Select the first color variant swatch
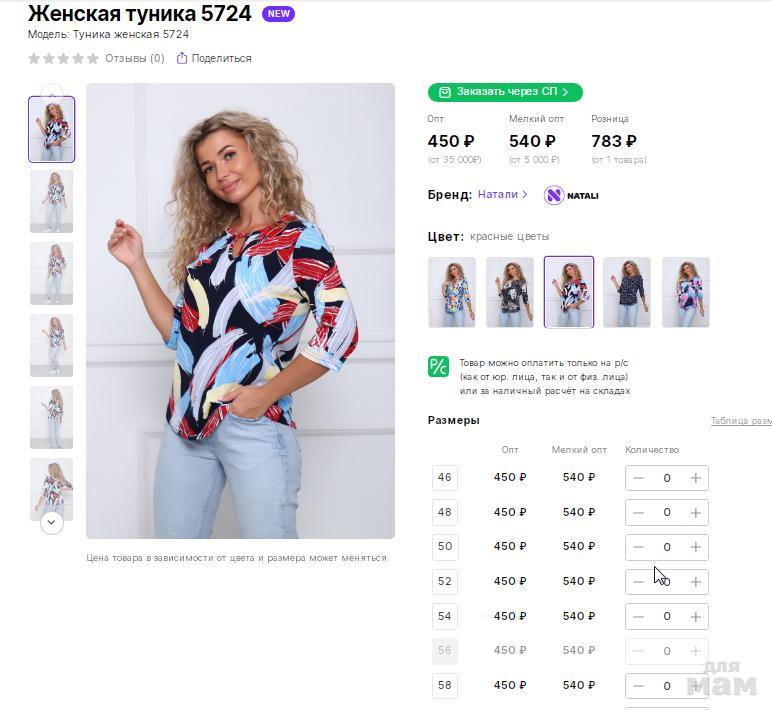772x710 pixels. [x=452, y=292]
